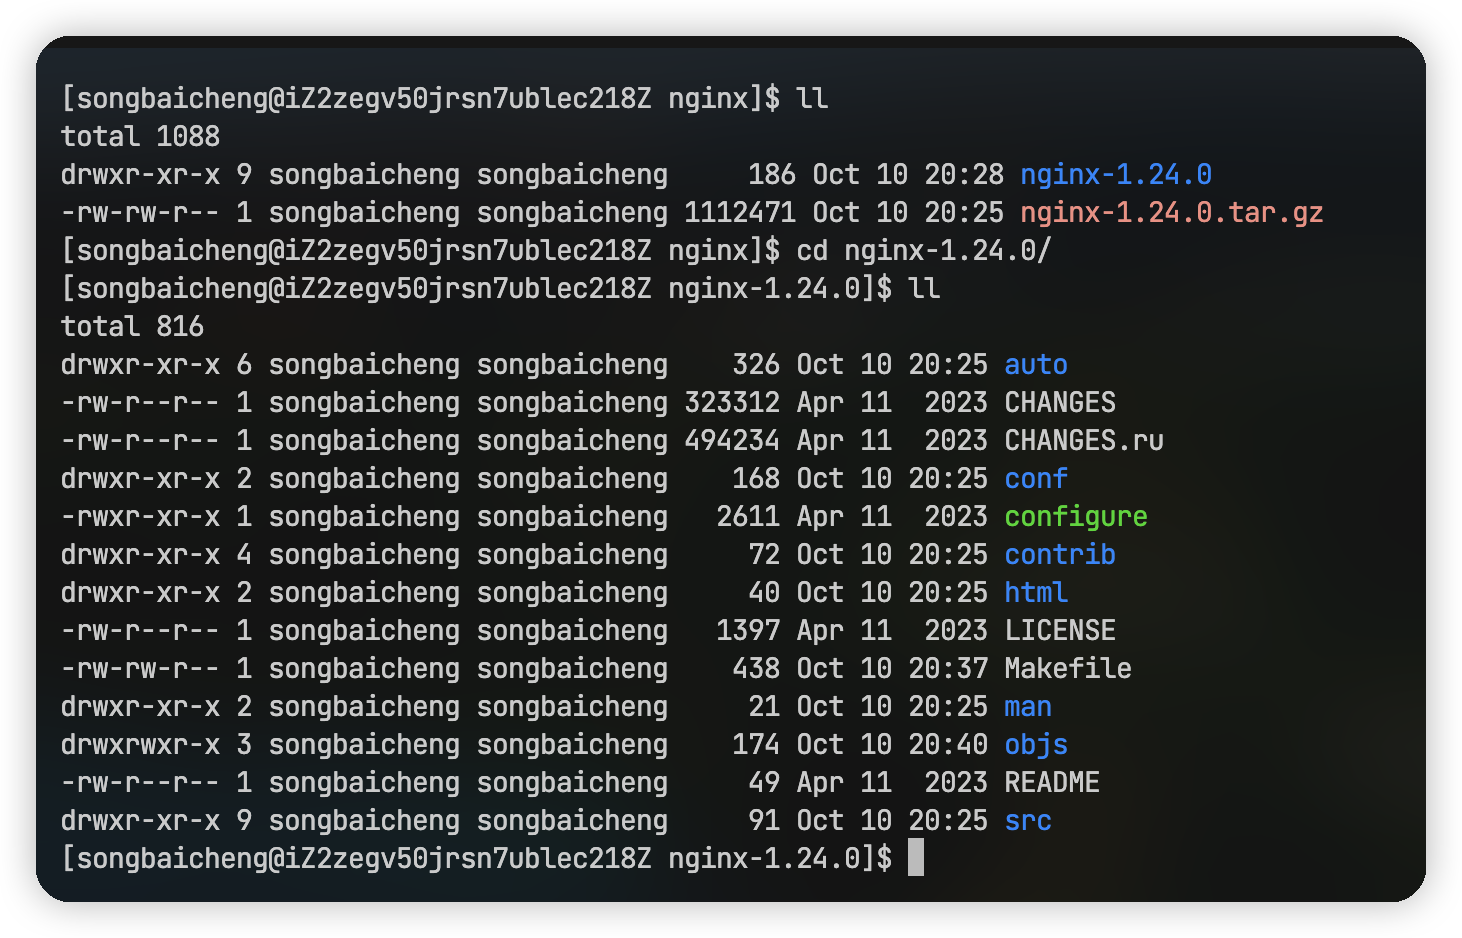Select the 1112471 file size value
This screenshot has width=1462, height=938.
click(x=740, y=212)
